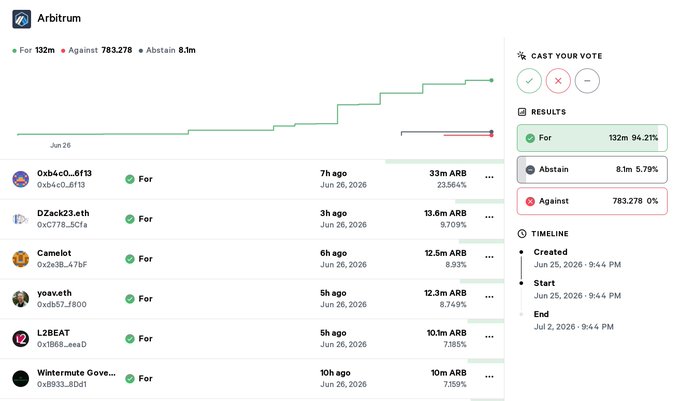Open the 0xb4c0...6f13 voter name
Viewport: 680px width, 401px height.
coord(64,173)
